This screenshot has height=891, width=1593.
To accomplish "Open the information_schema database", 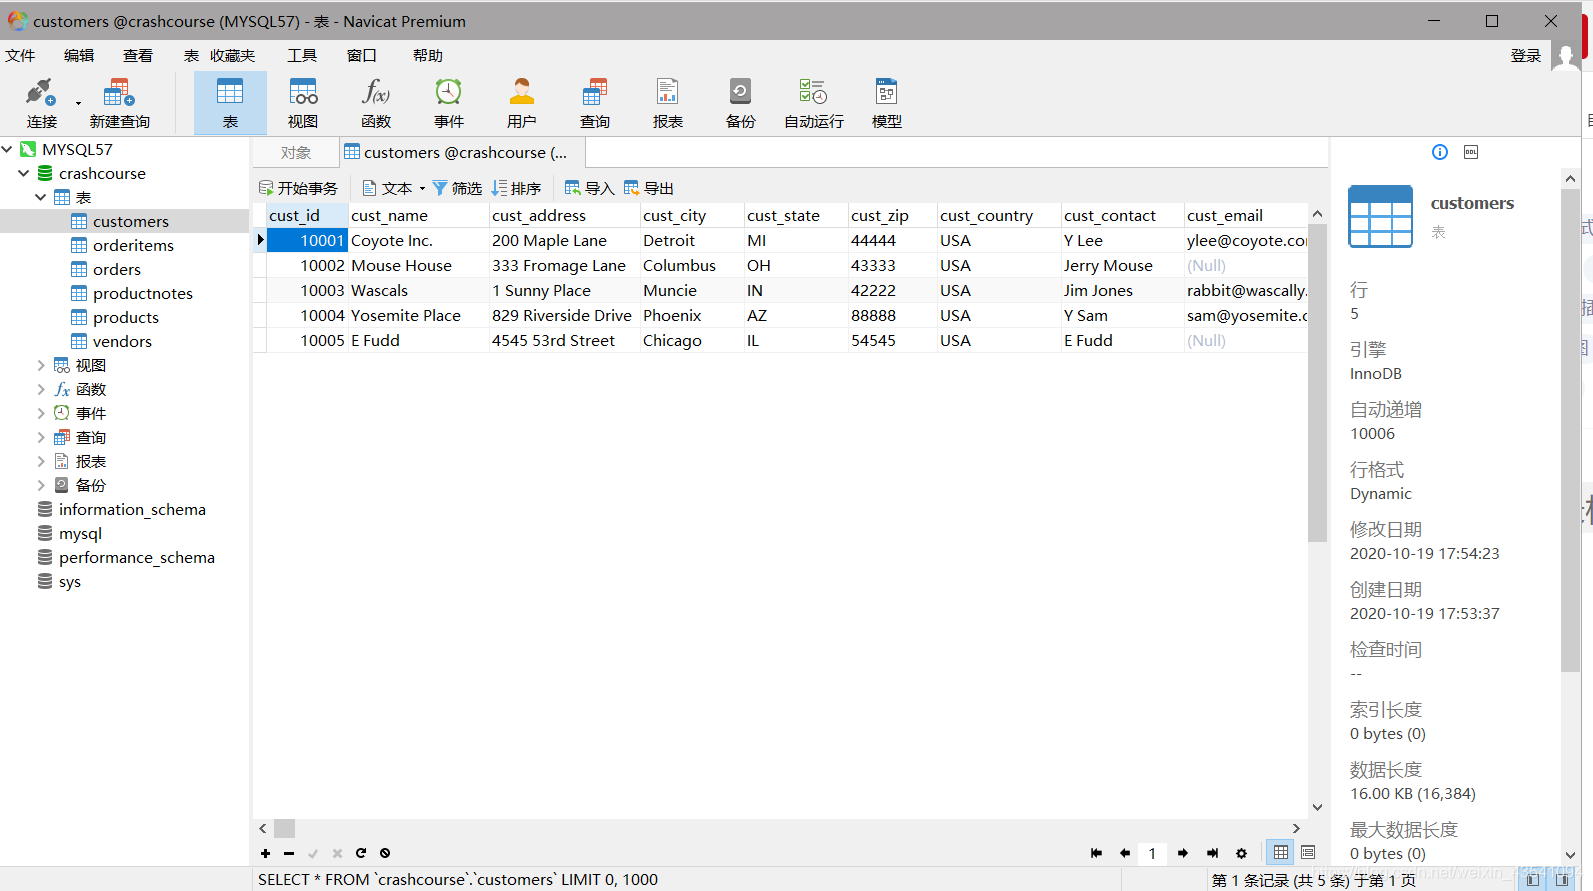I will [x=132, y=509].
